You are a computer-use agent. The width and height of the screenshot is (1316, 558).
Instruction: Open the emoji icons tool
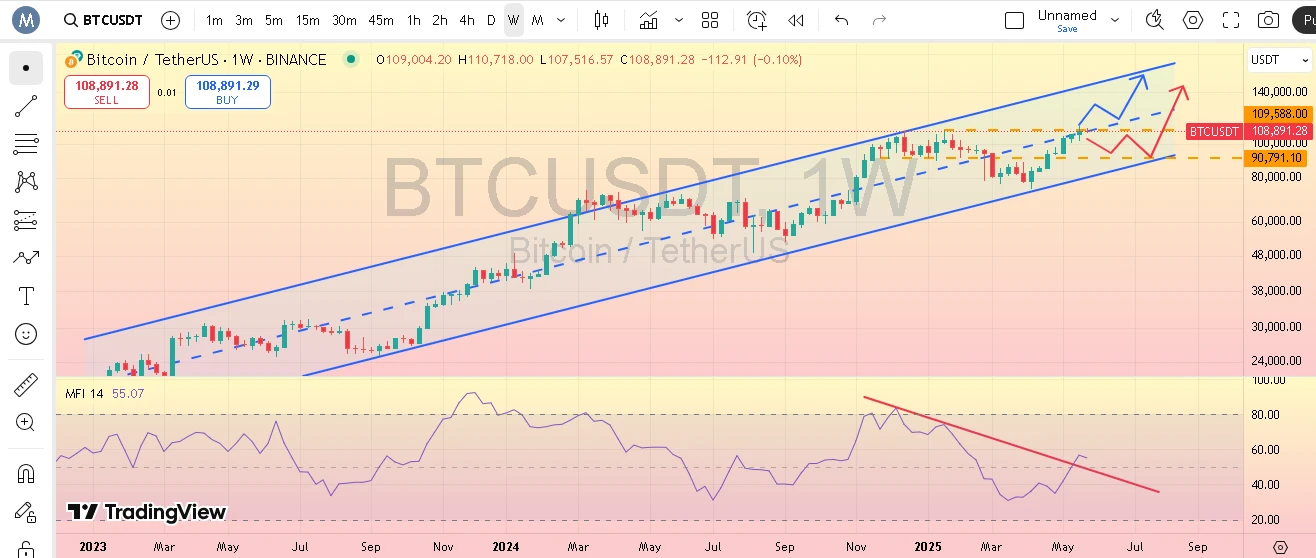pos(26,334)
